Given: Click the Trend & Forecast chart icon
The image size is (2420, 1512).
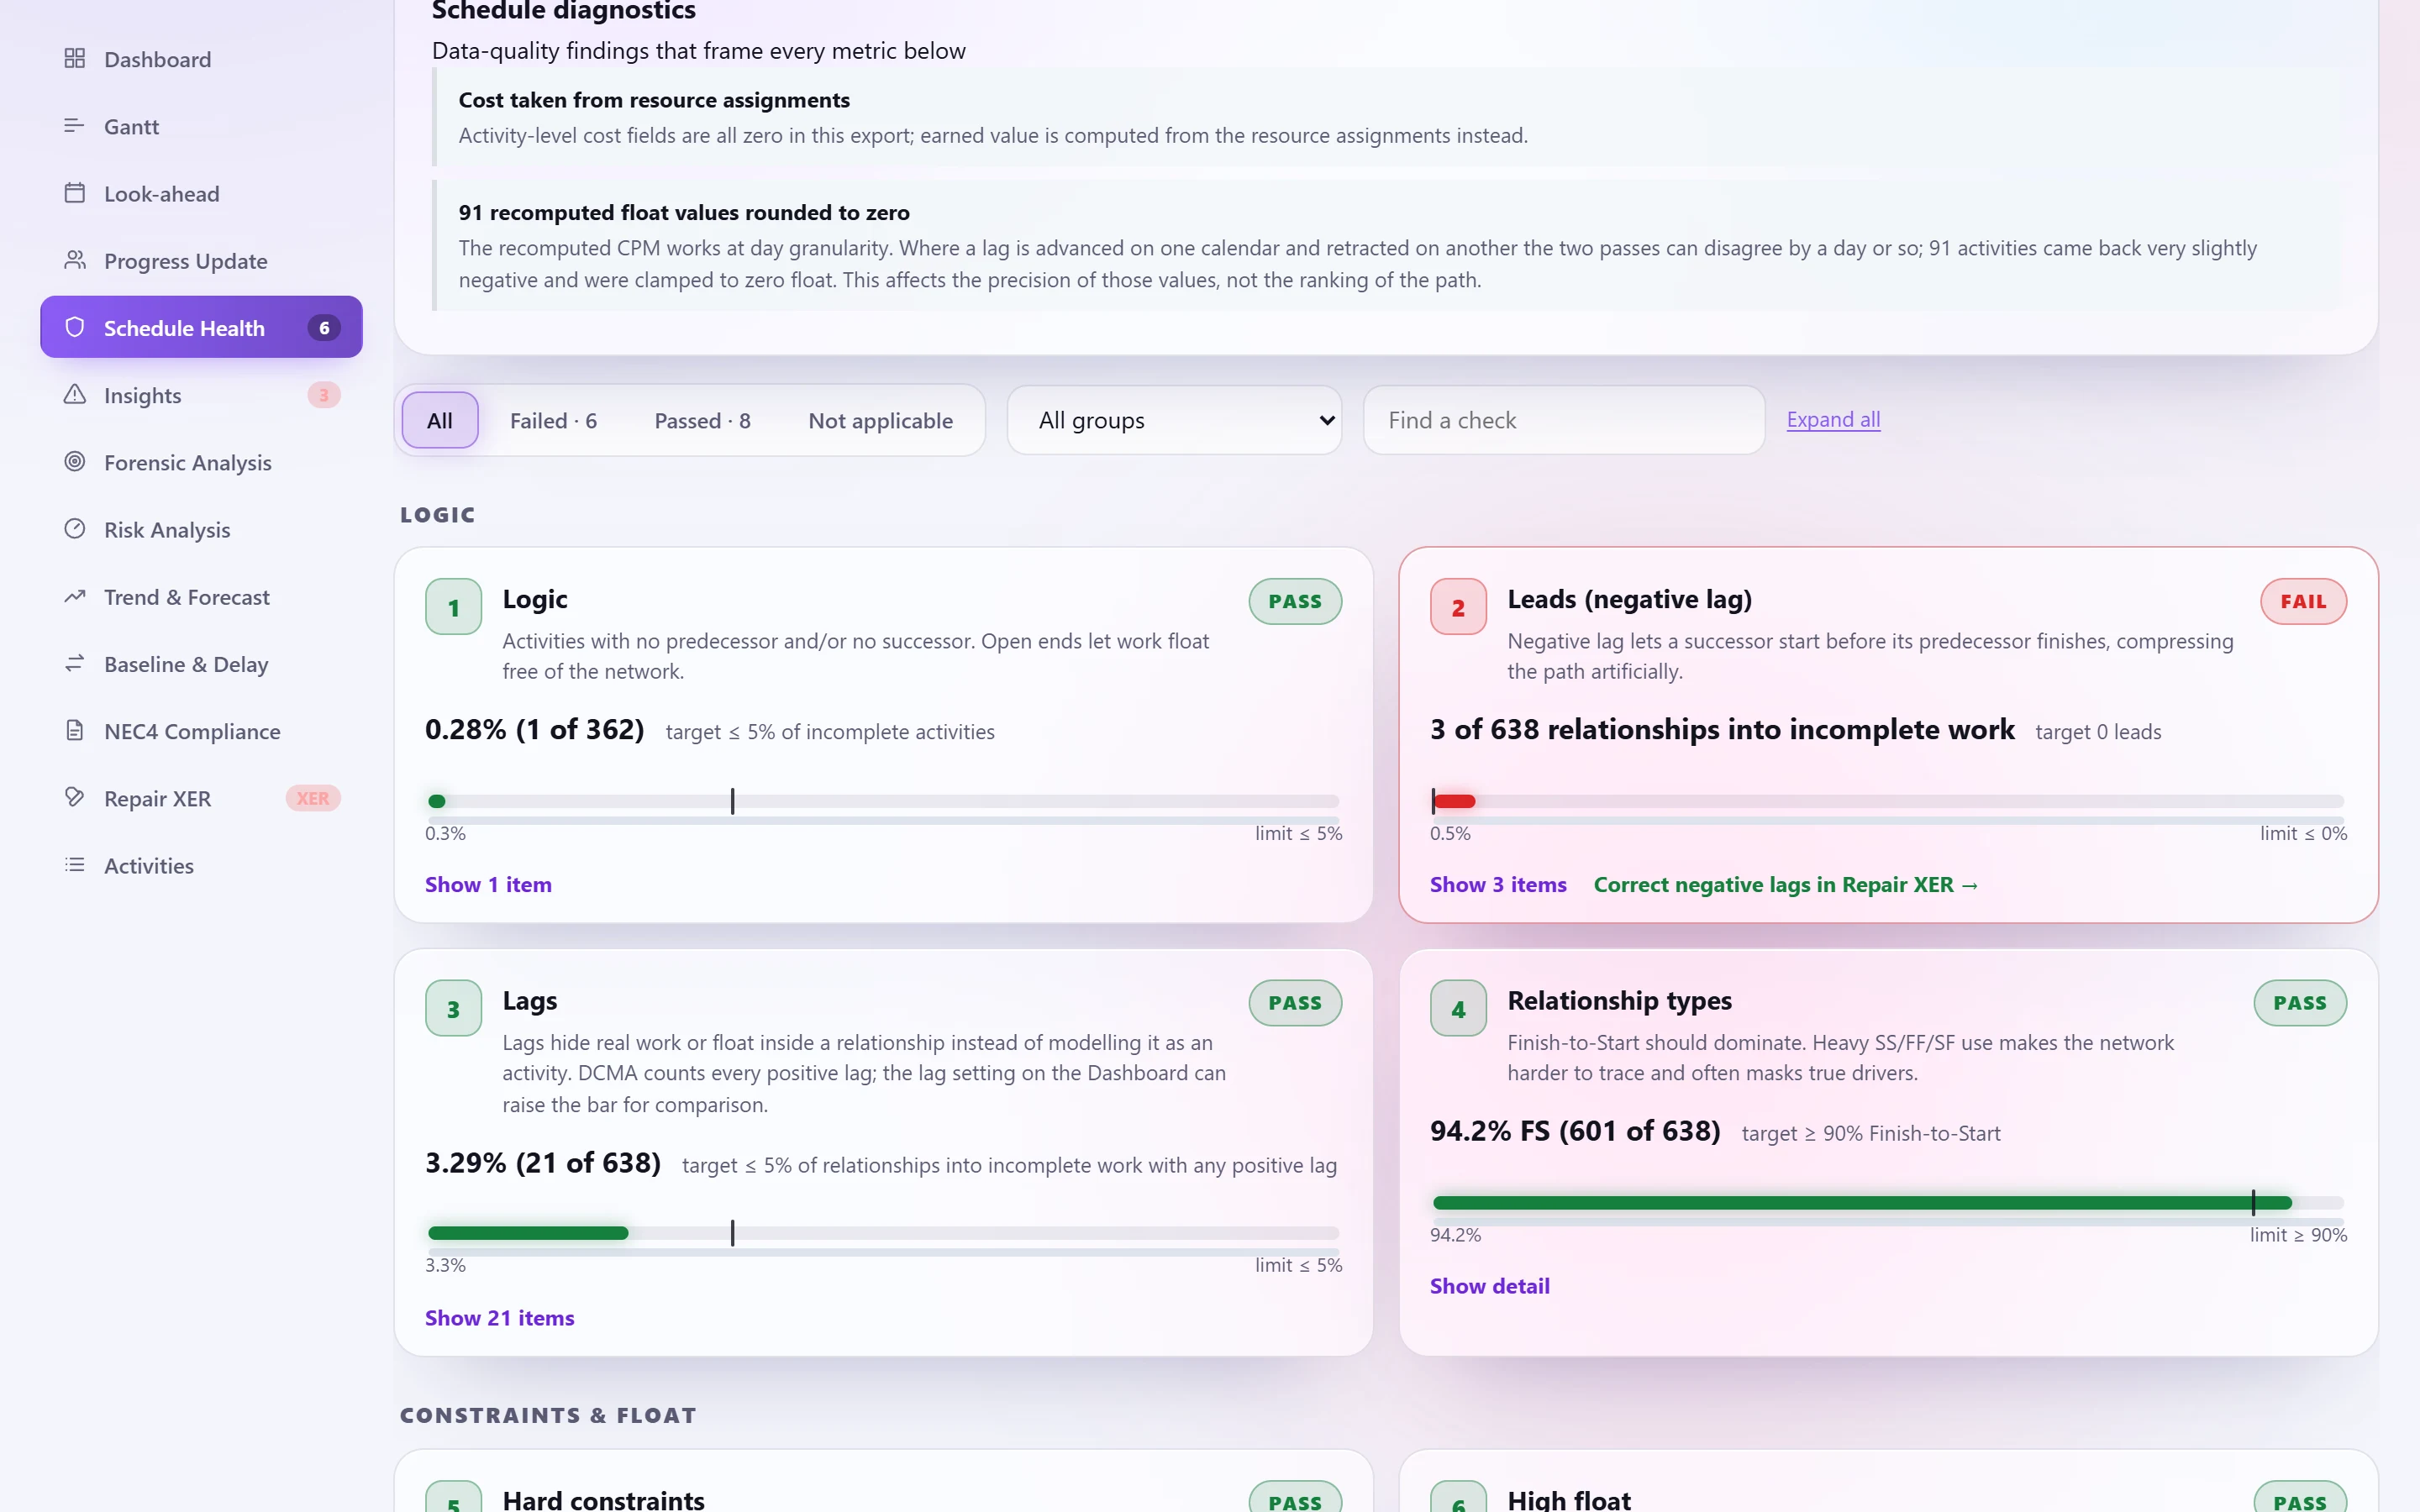Looking at the screenshot, I should 74,596.
